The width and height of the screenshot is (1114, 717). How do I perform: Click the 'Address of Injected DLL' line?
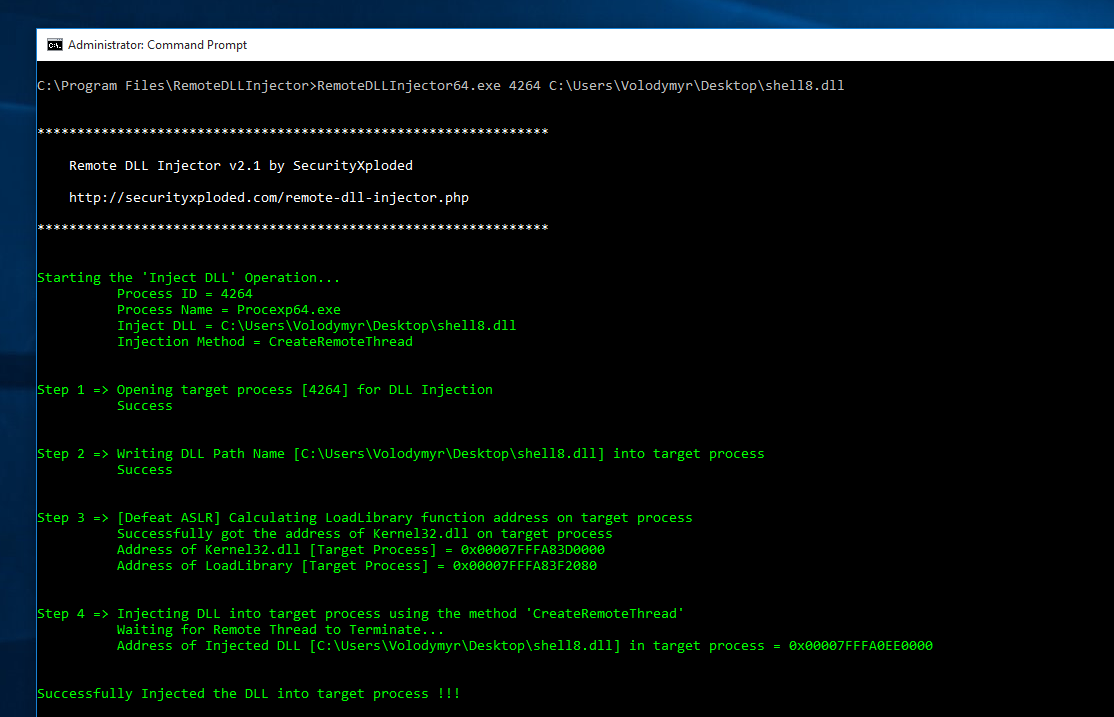click(525, 645)
